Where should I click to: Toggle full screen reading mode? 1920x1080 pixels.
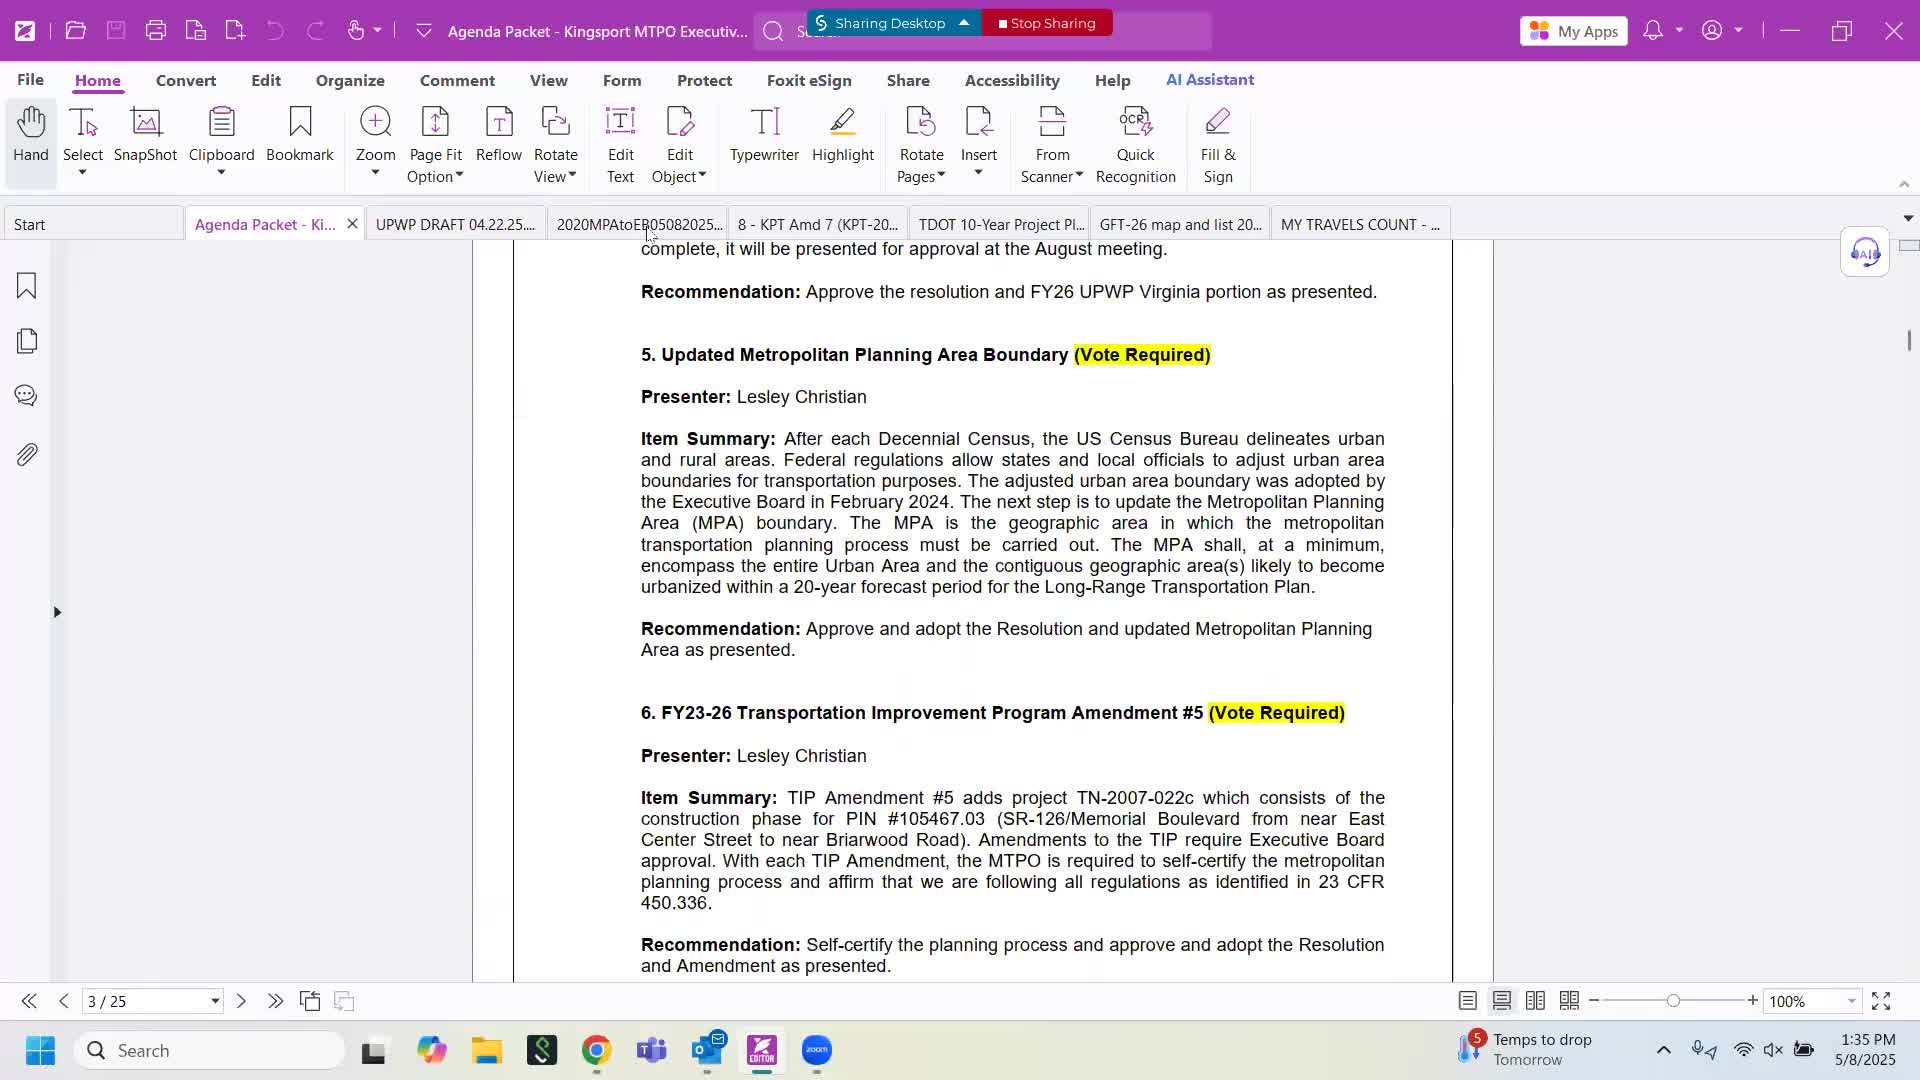pyautogui.click(x=1881, y=1001)
